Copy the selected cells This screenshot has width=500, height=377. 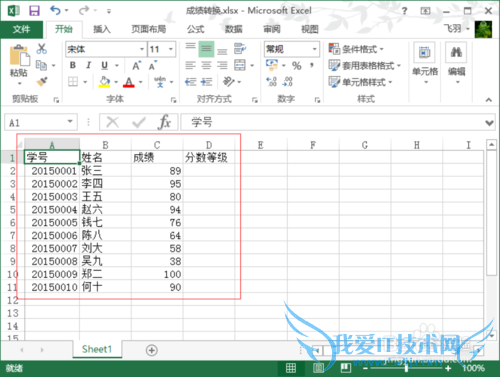click(41, 65)
